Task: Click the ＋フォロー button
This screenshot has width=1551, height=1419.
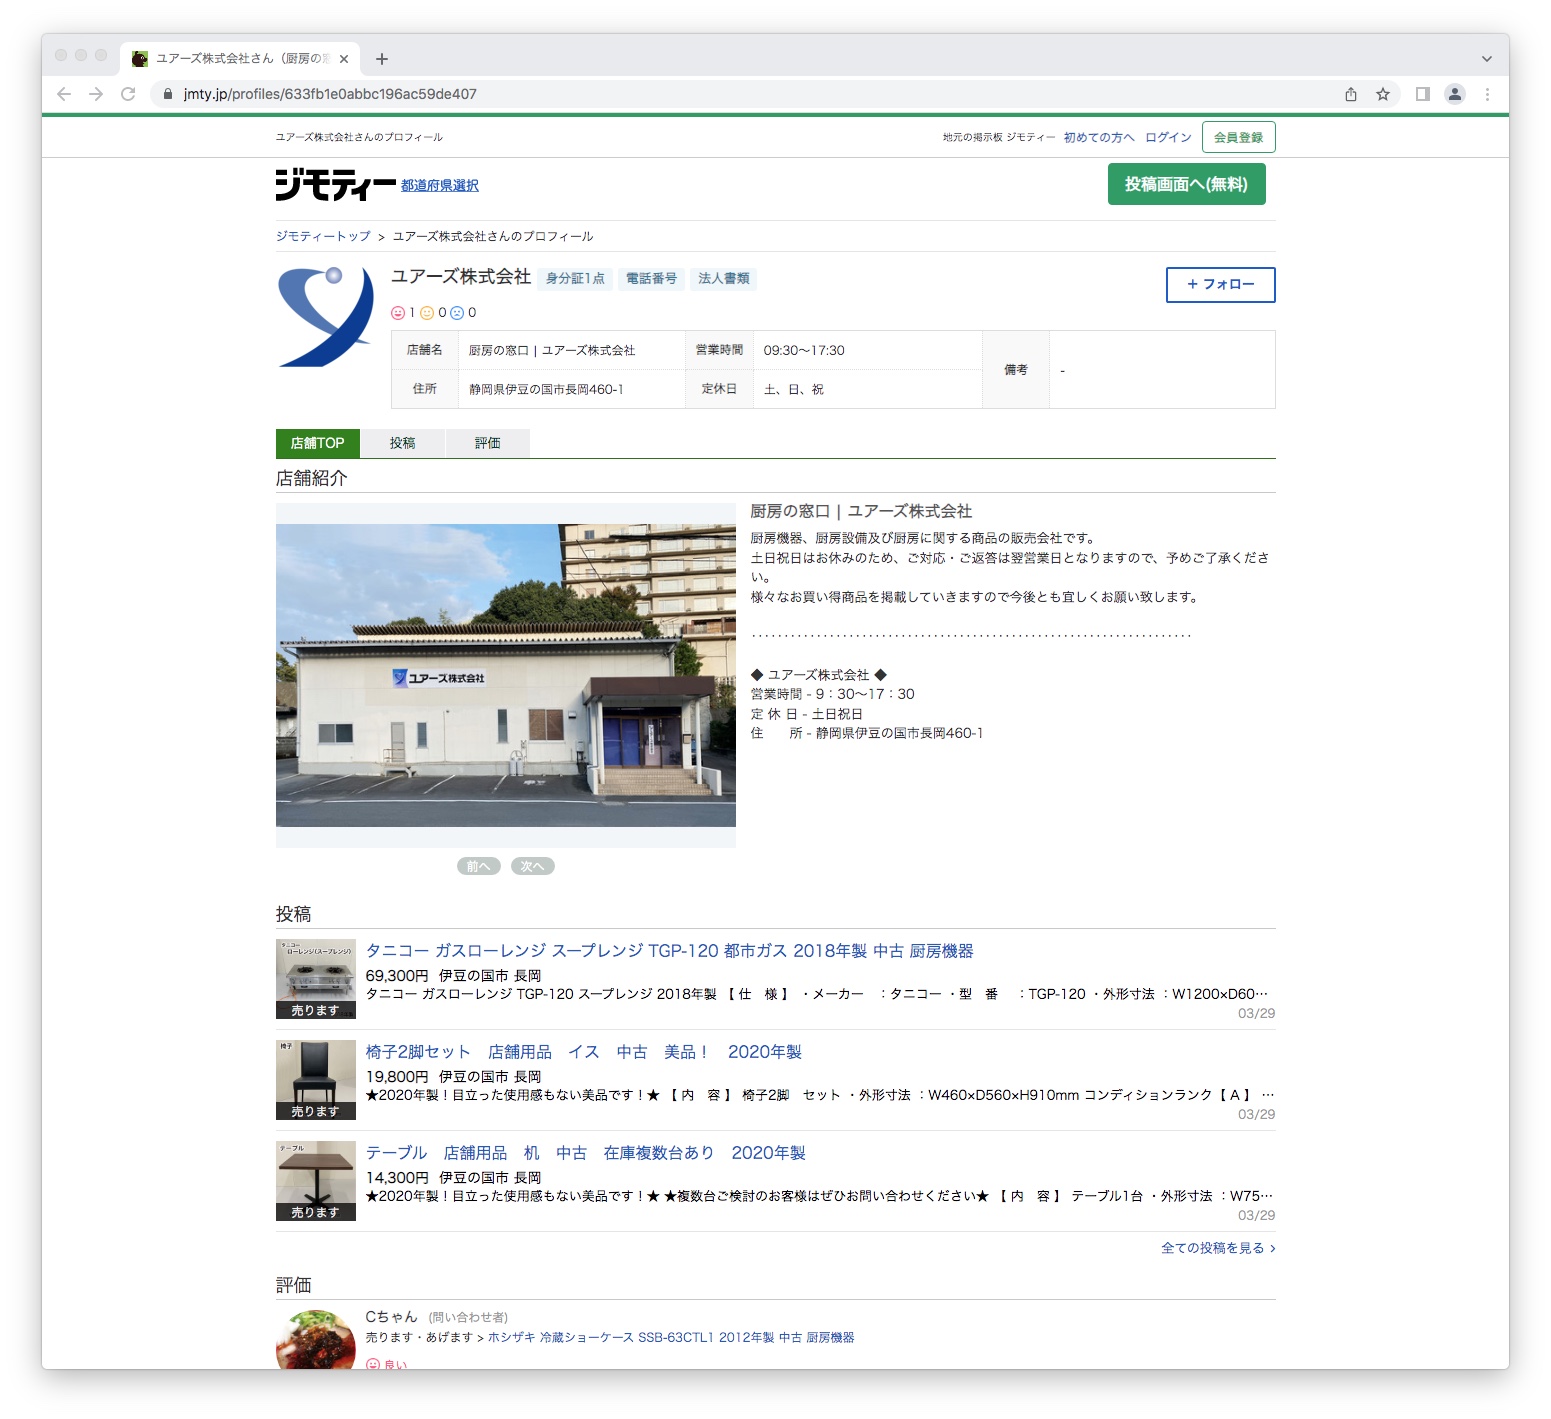Action: coord(1220,285)
